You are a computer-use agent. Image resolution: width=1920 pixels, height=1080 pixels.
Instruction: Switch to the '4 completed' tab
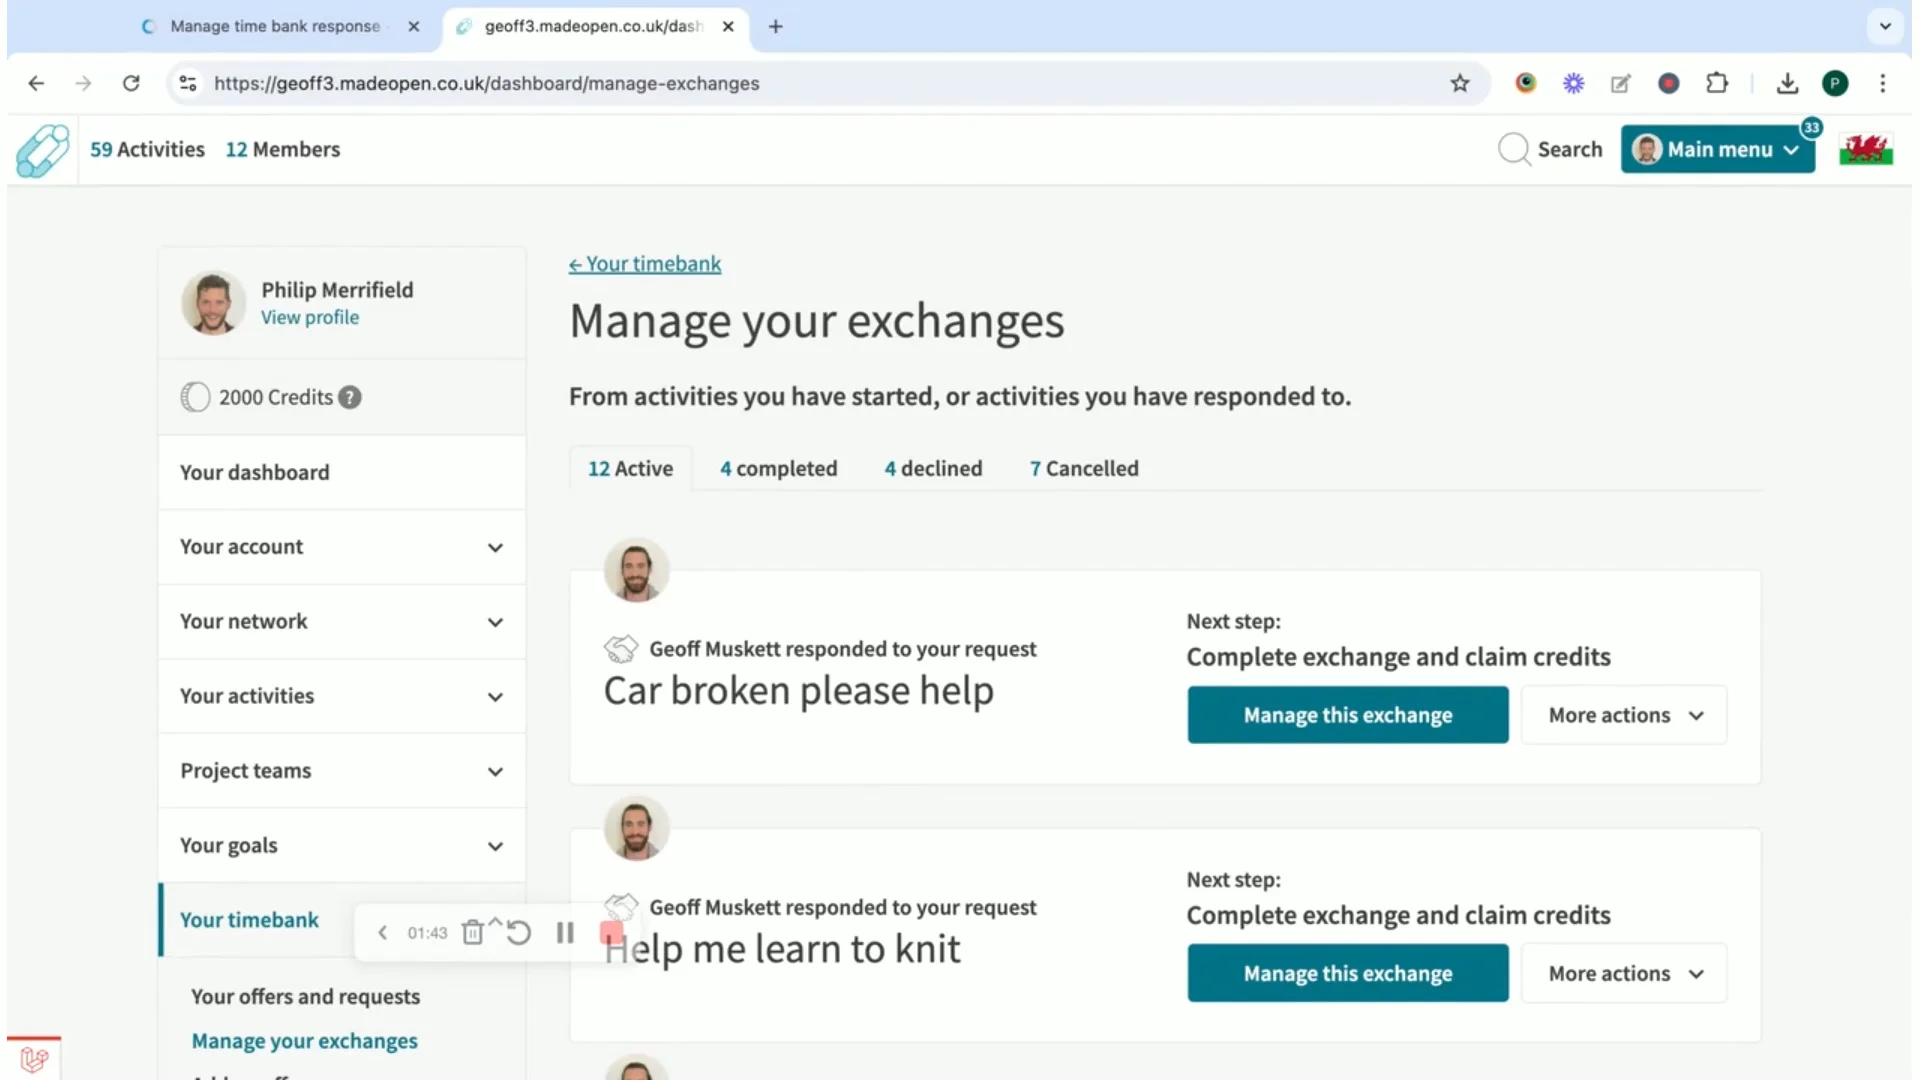(x=778, y=468)
